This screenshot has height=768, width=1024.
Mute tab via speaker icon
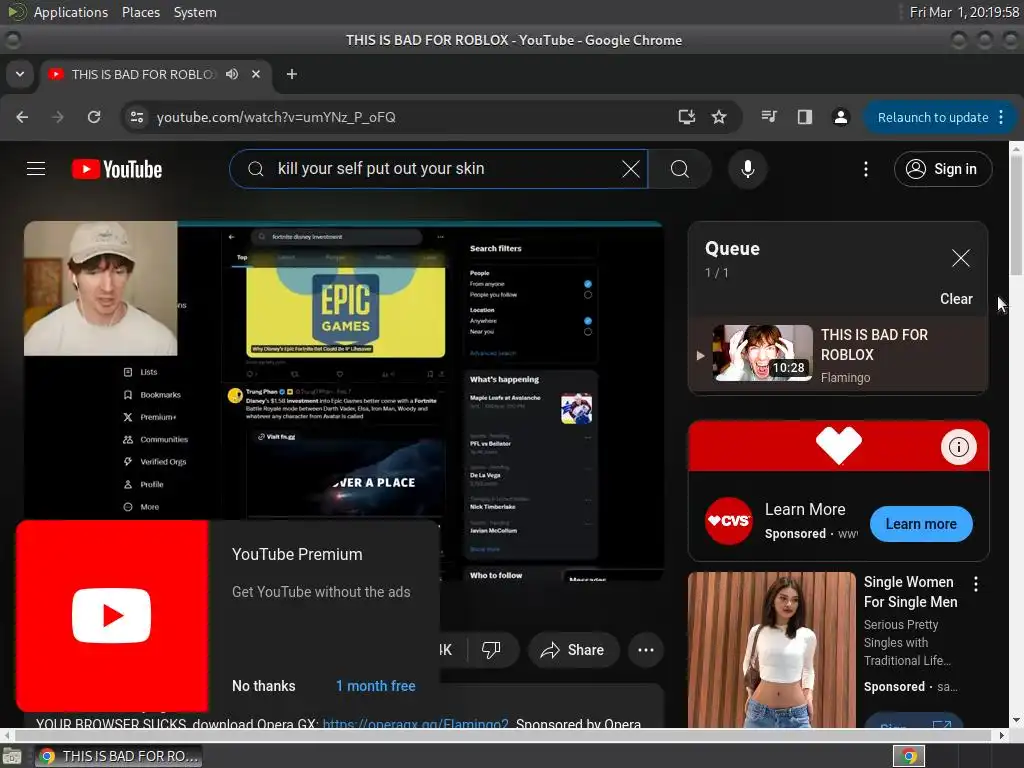[232, 74]
